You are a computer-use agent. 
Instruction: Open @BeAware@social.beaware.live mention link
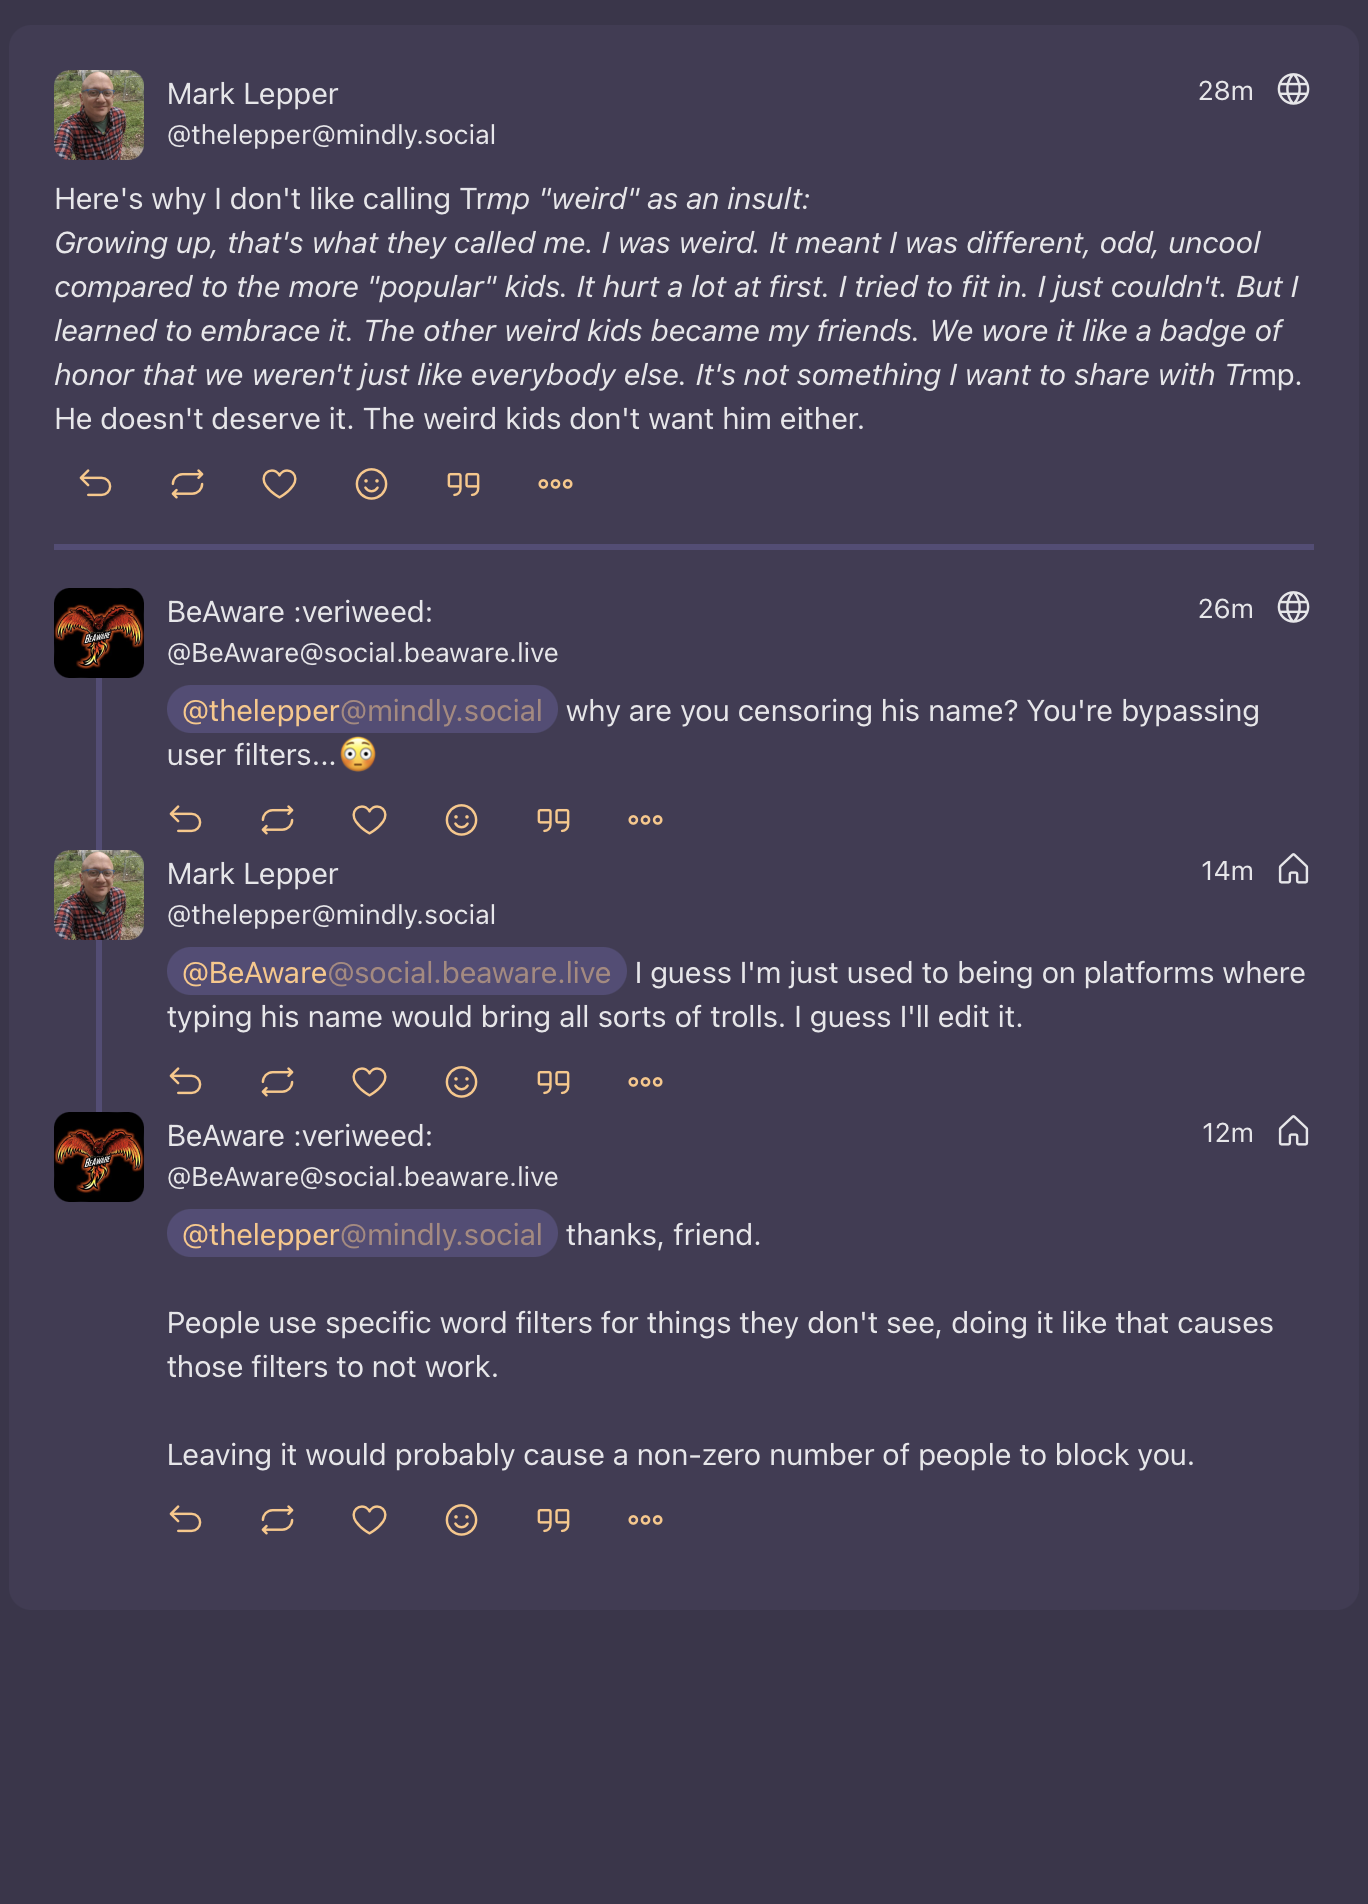coord(396,972)
